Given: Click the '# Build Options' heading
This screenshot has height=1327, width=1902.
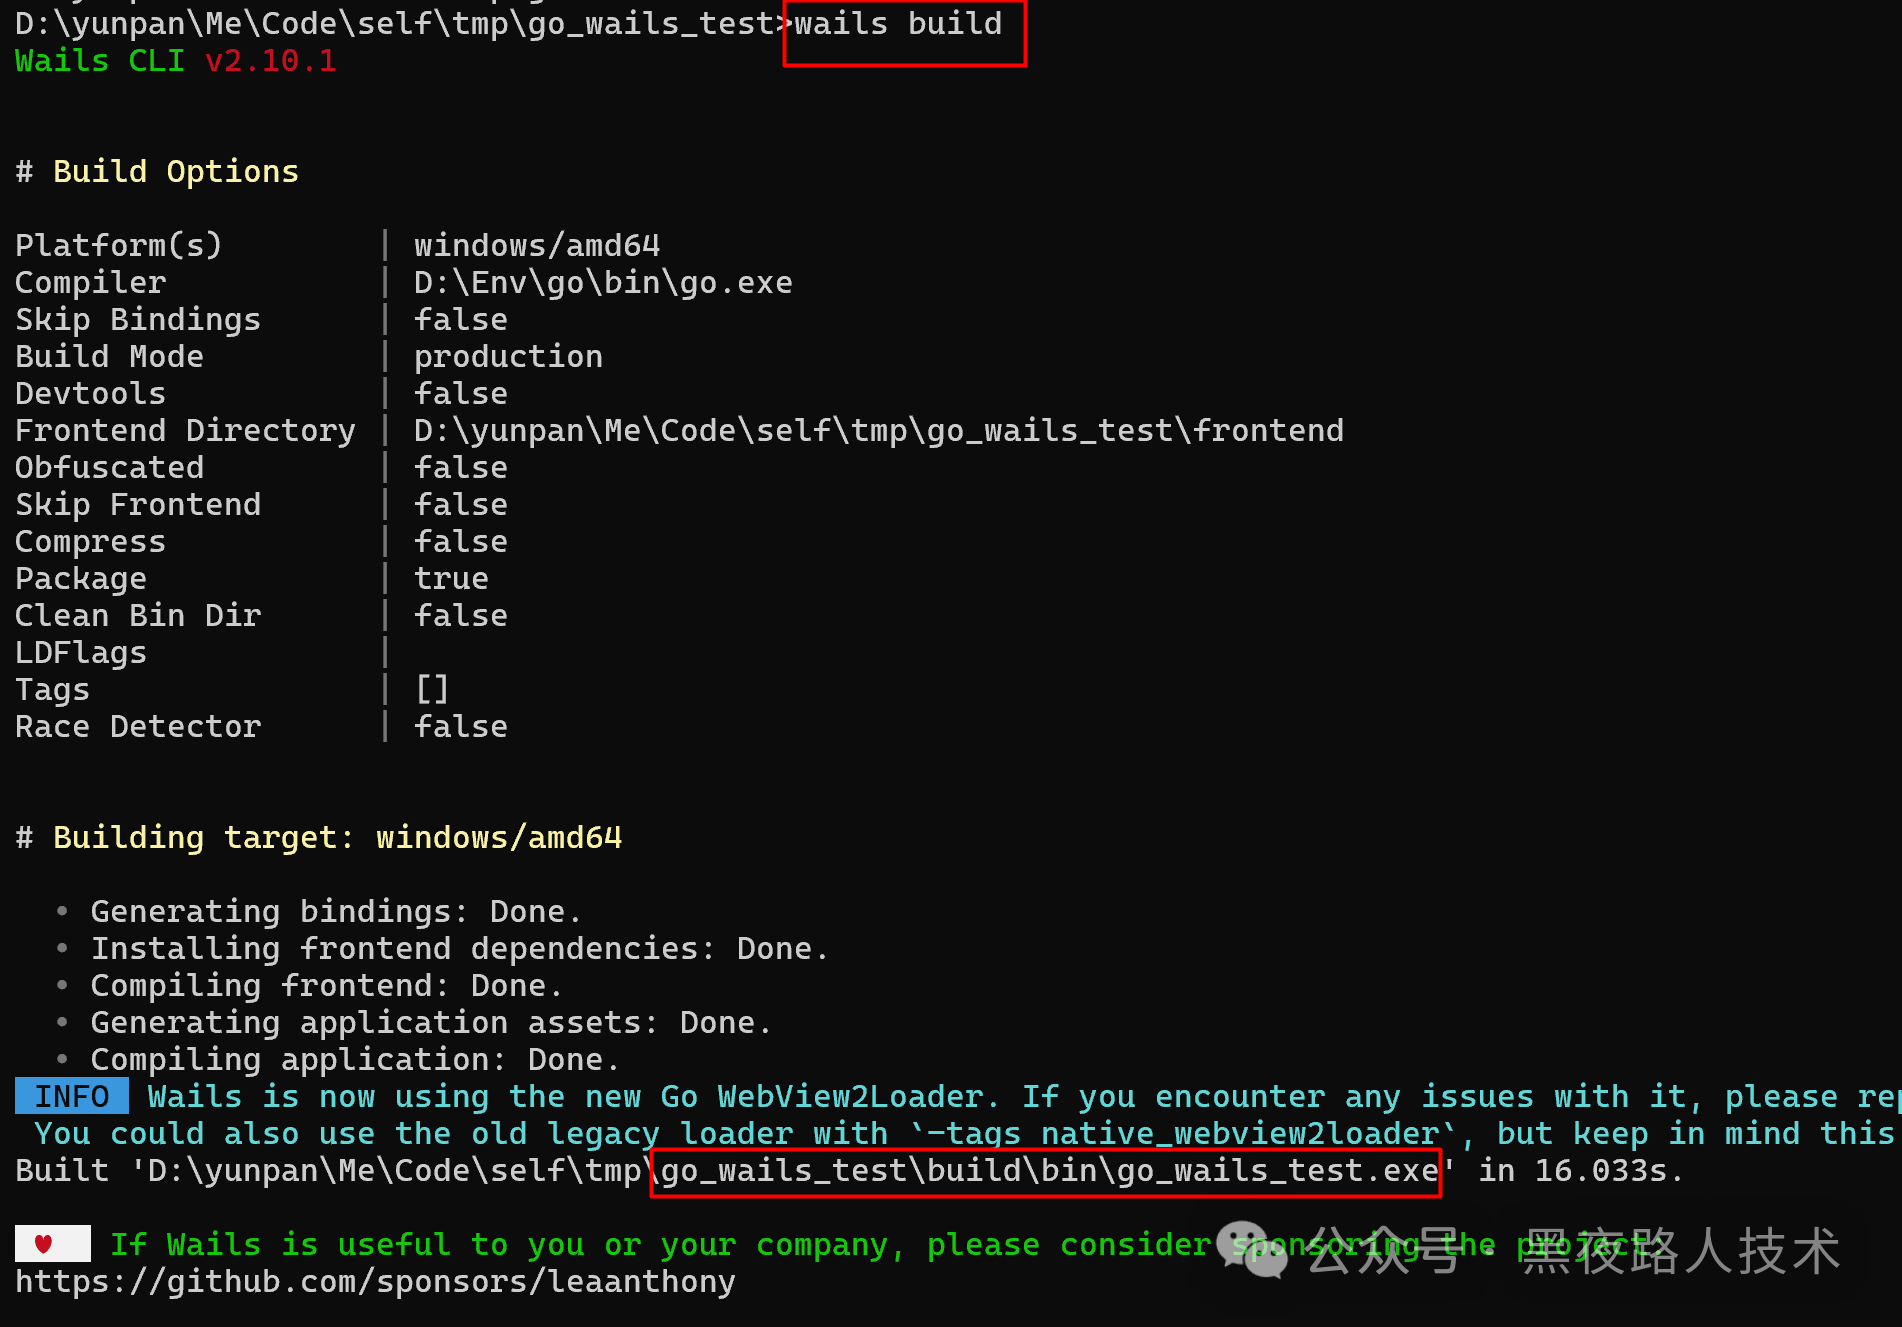Looking at the screenshot, I should (x=157, y=172).
